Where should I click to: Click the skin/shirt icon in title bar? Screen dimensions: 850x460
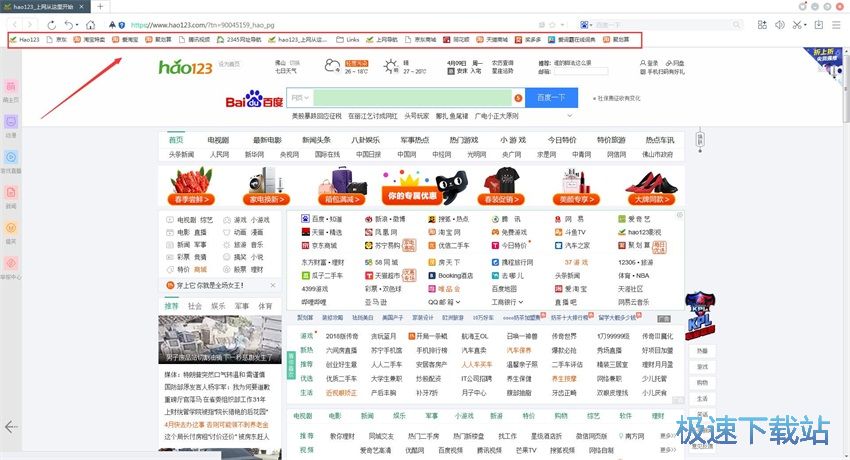pos(803,6)
